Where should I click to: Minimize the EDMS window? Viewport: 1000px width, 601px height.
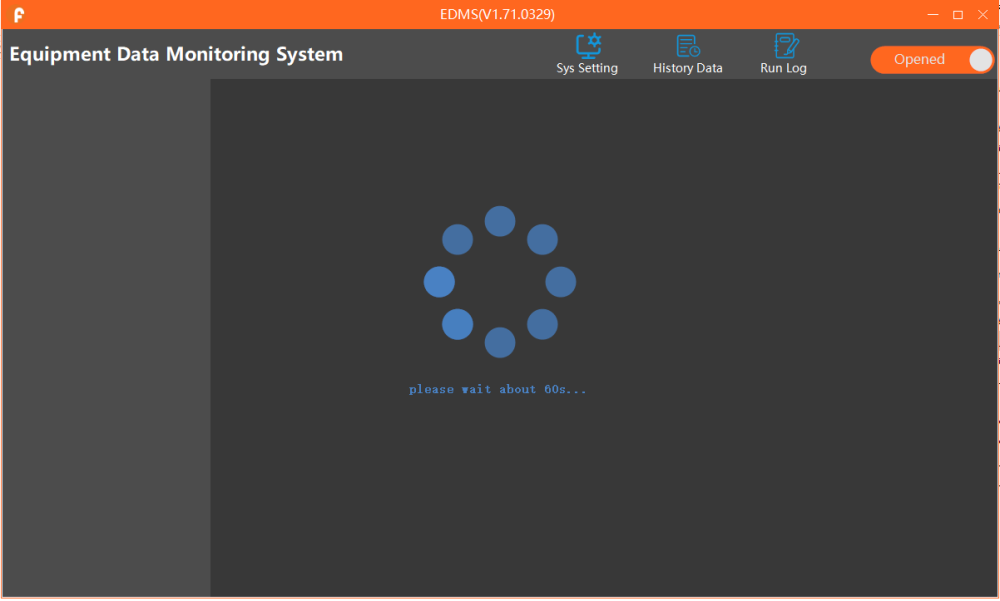(x=933, y=14)
